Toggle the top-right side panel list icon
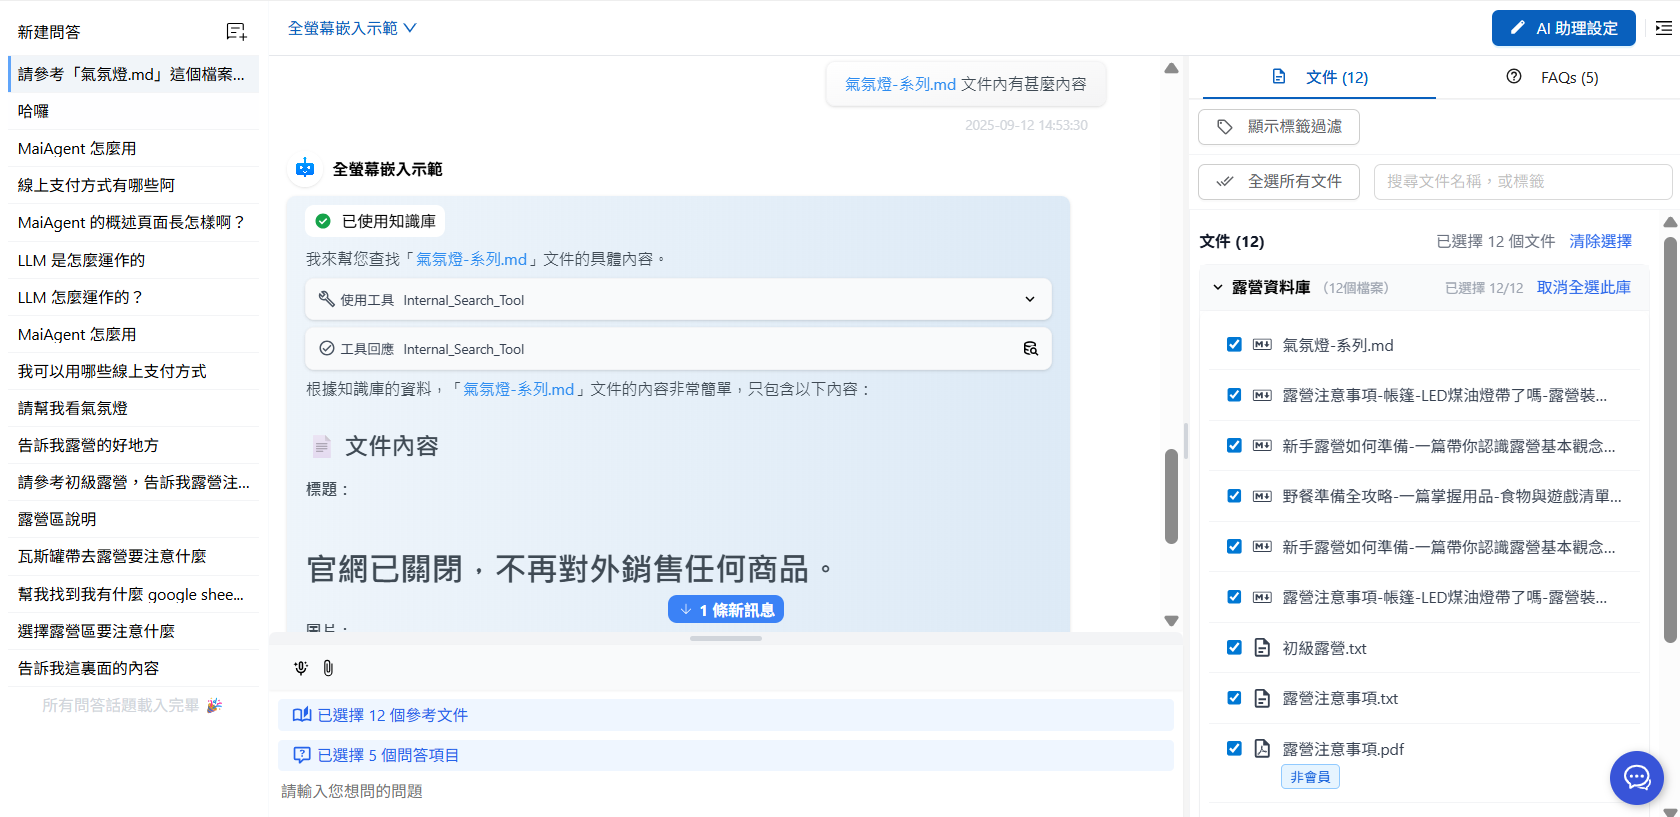 click(x=1663, y=28)
